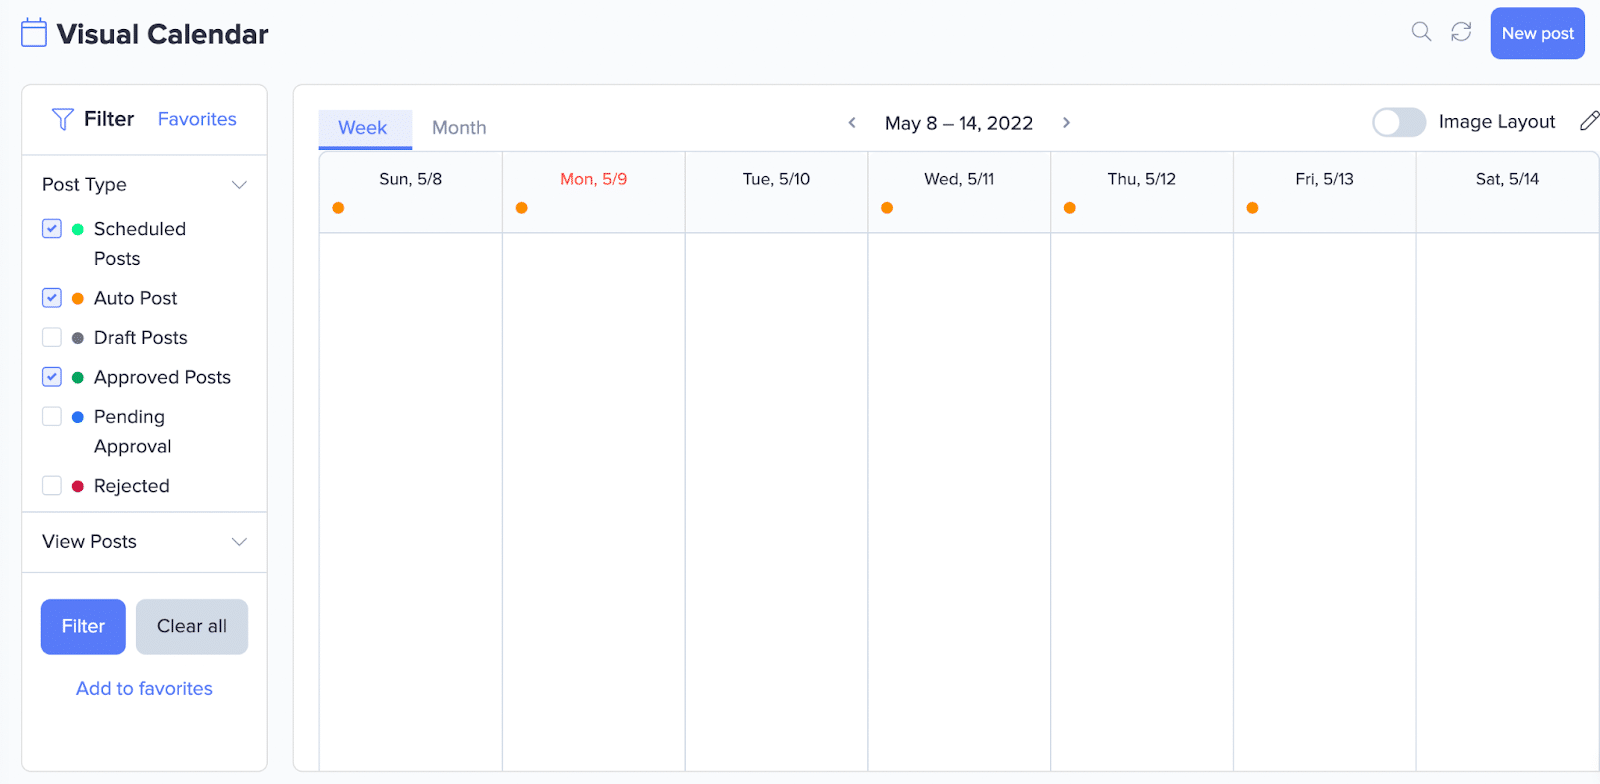Expand the View Posts section
This screenshot has width=1600, height=784.
[x=239, y=542]
